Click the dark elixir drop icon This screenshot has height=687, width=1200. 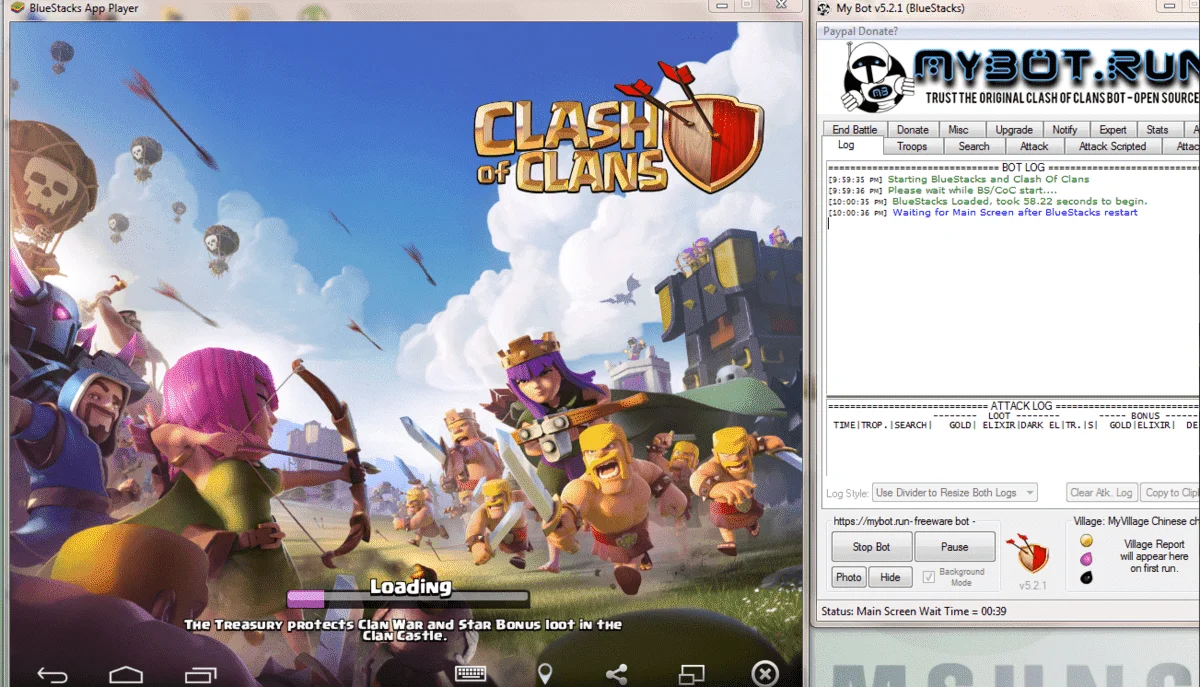tap(1086, 578)
